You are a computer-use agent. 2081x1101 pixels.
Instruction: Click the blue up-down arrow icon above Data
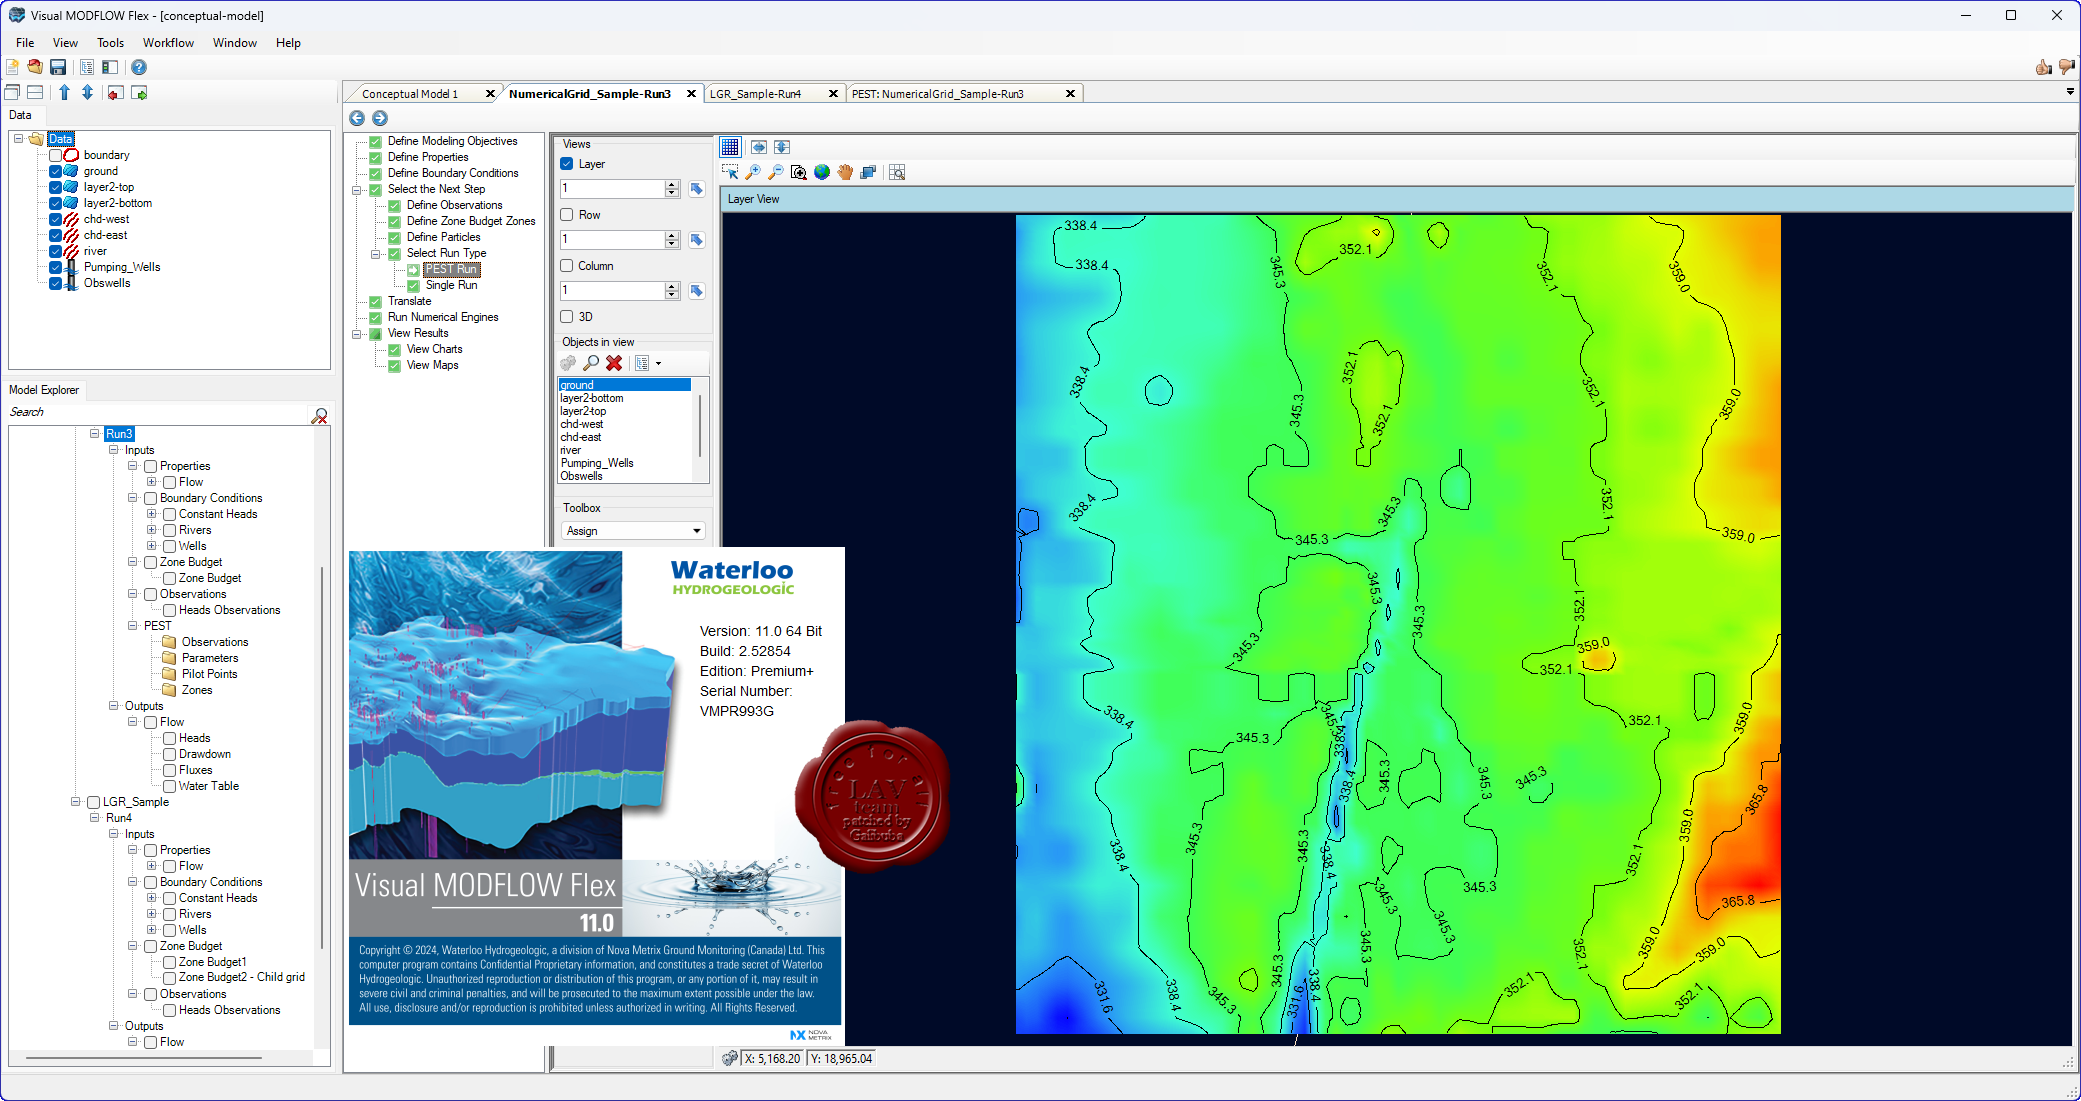[x=87, y=92]
